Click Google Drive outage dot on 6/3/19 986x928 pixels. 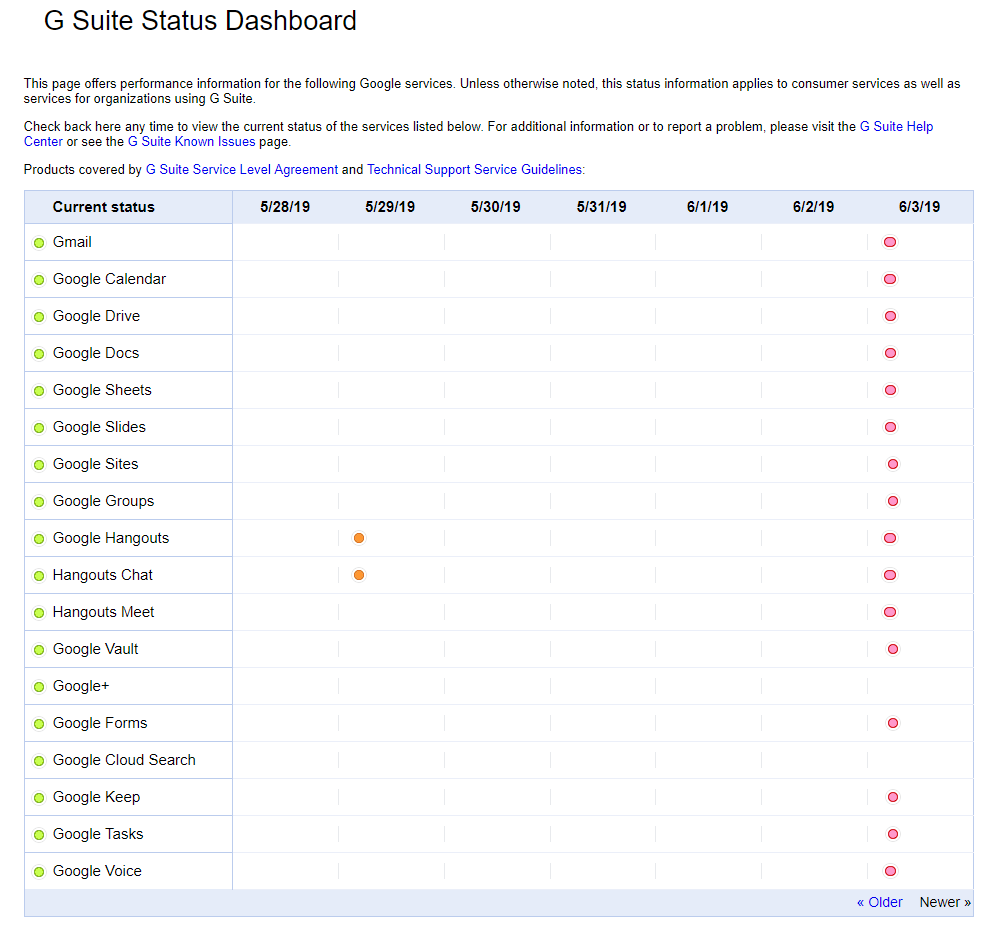890,316
